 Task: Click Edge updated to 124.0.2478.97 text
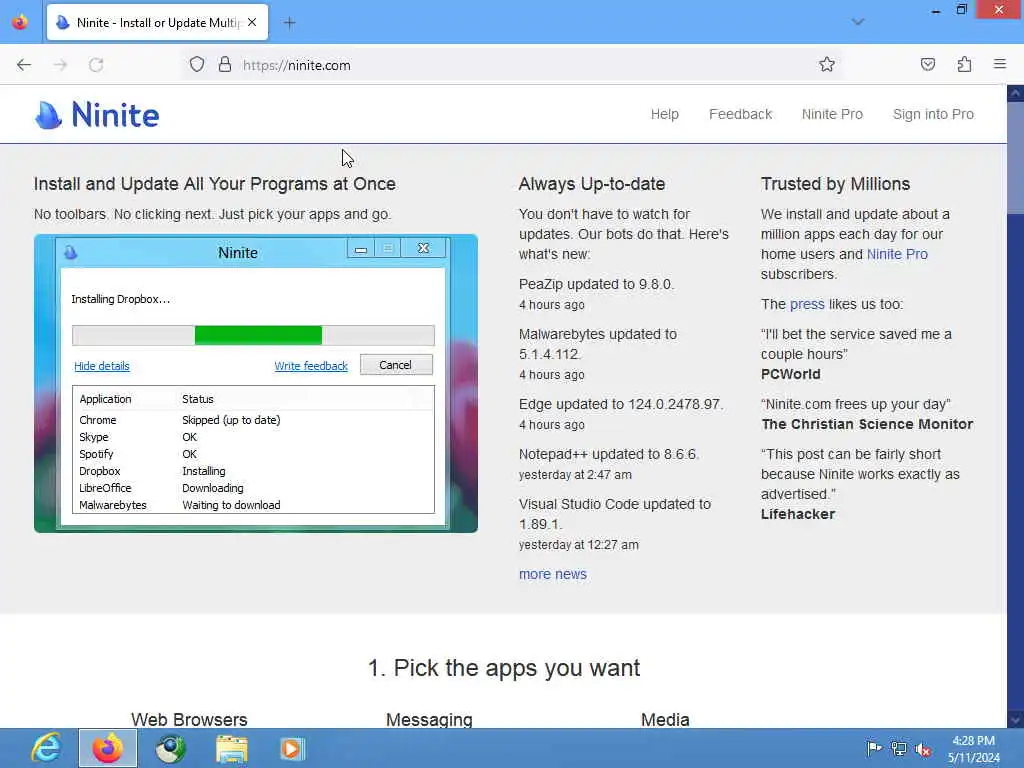621,404
